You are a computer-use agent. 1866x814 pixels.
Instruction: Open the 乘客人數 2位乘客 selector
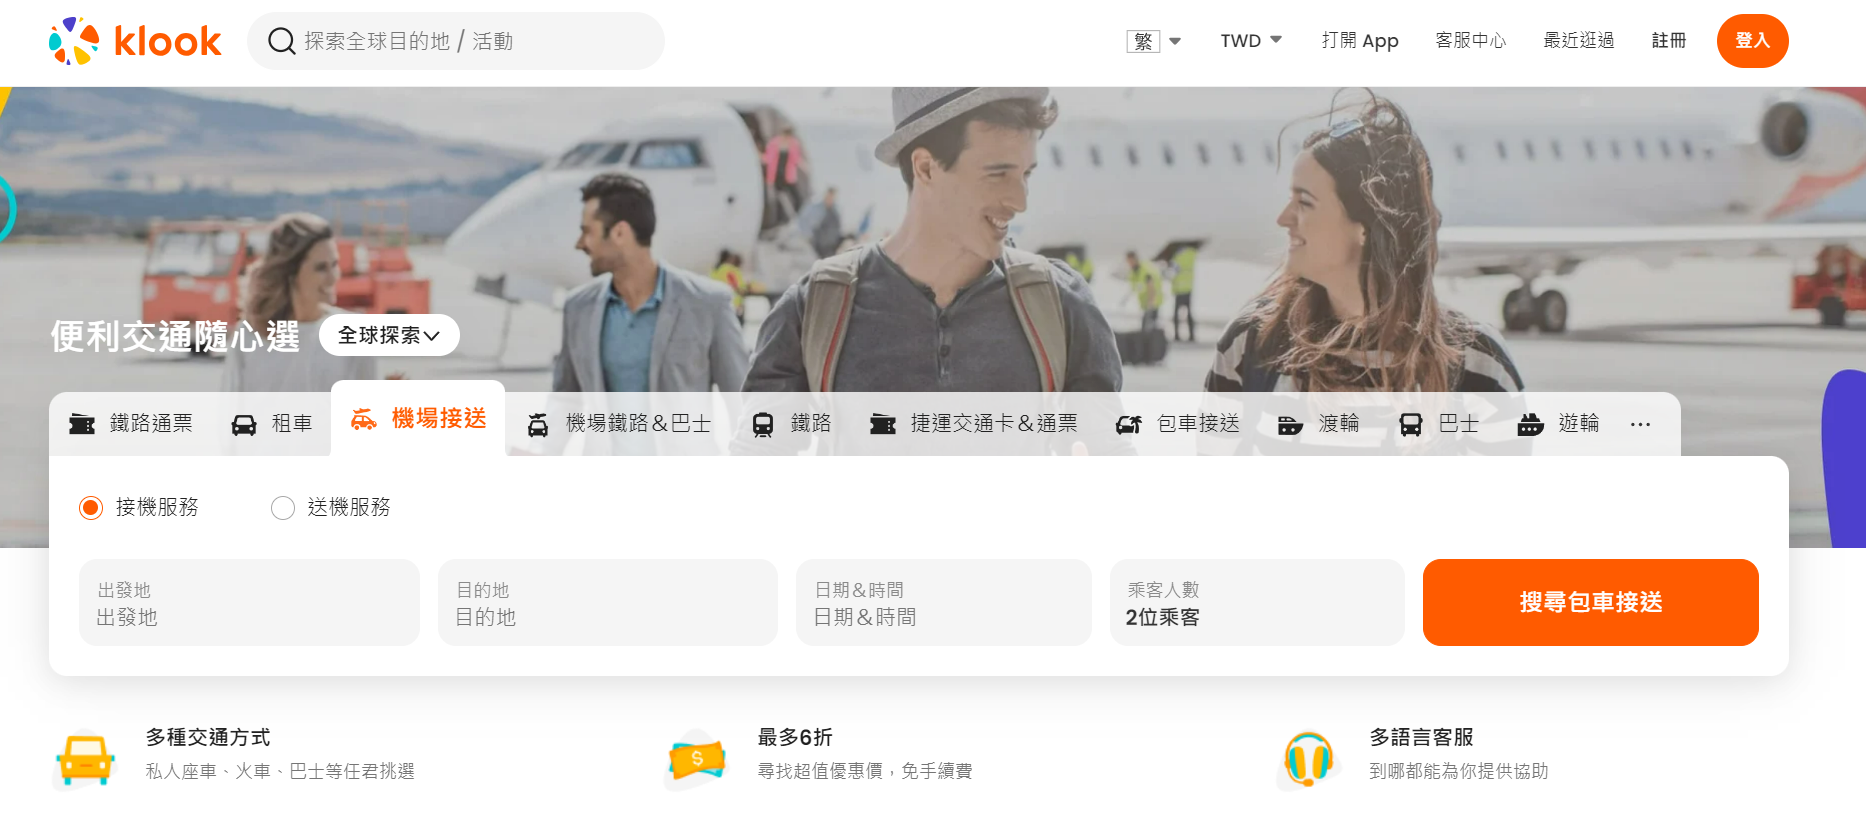[1257, 603]
